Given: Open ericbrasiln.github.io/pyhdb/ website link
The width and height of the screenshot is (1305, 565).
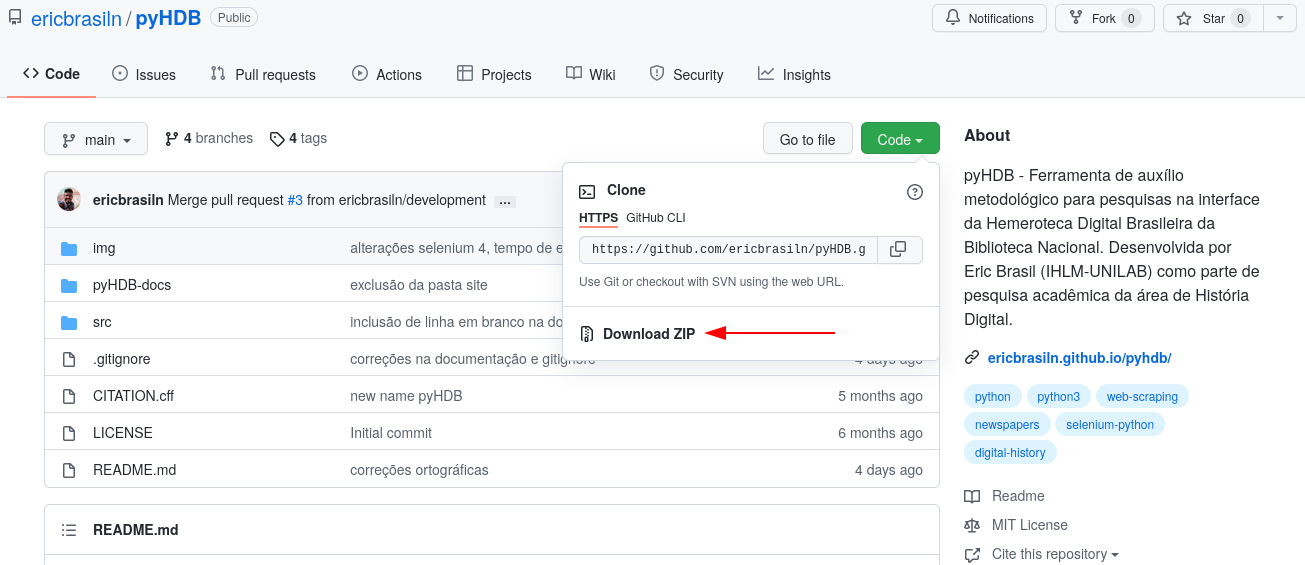Looking at the screenshot, I should point(1079,358).
